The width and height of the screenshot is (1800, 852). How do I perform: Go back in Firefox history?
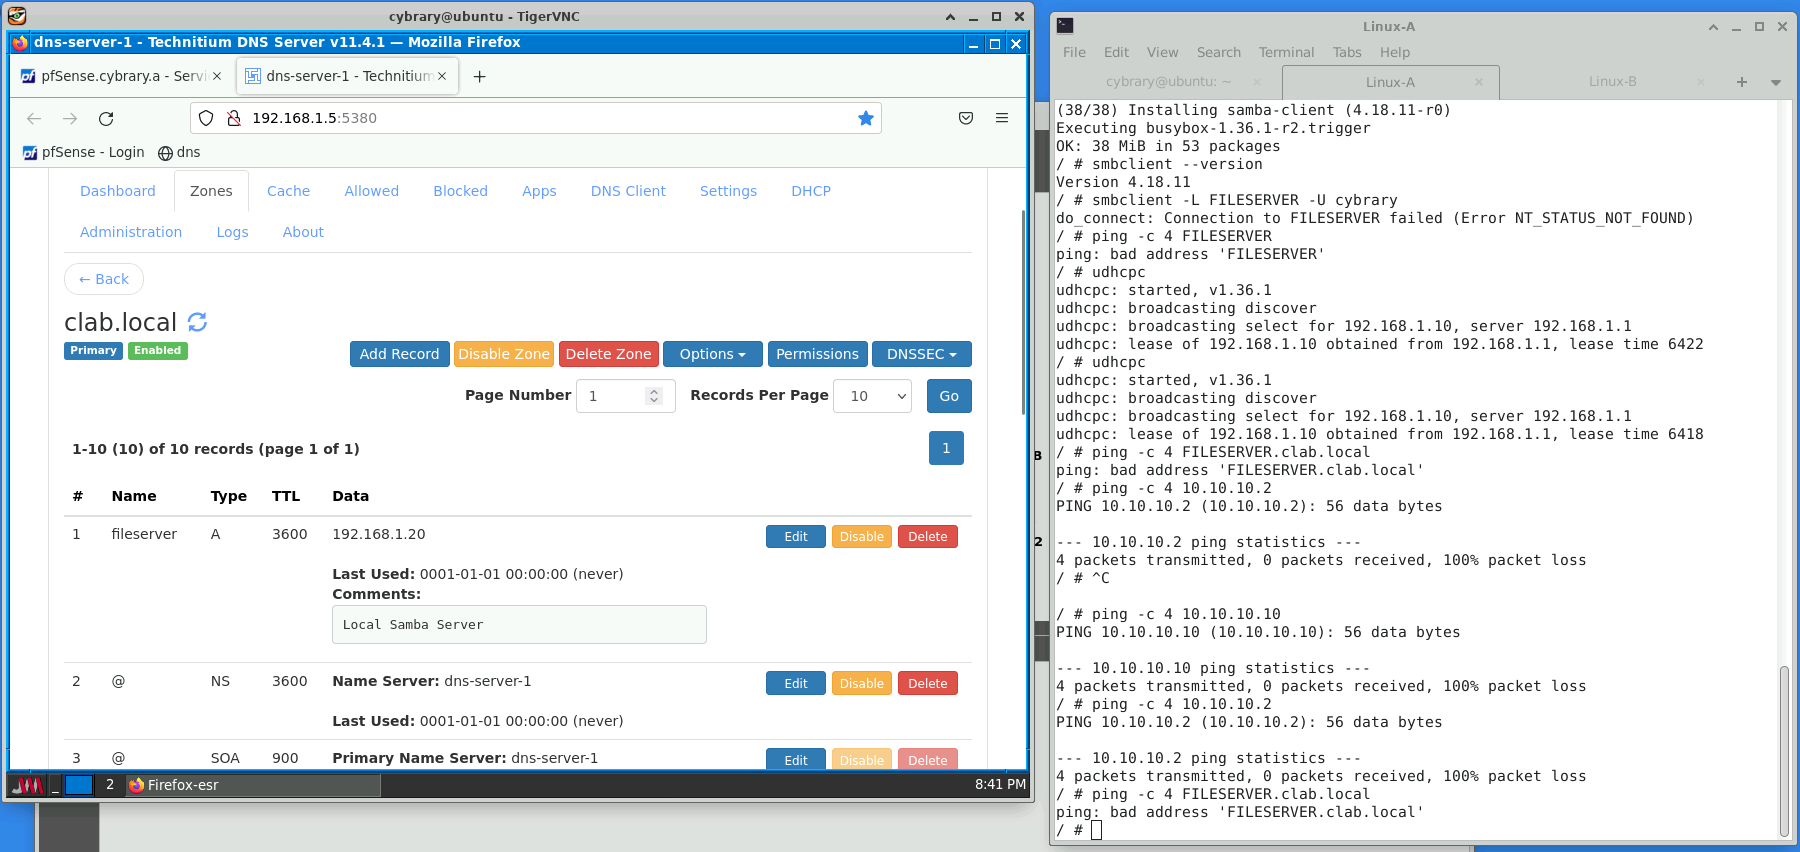click(34, 118)
